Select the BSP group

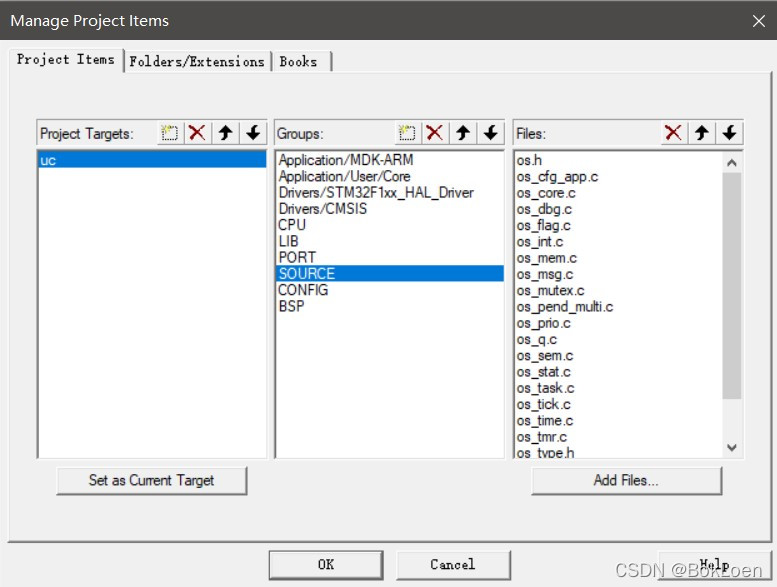click(389, 306)
